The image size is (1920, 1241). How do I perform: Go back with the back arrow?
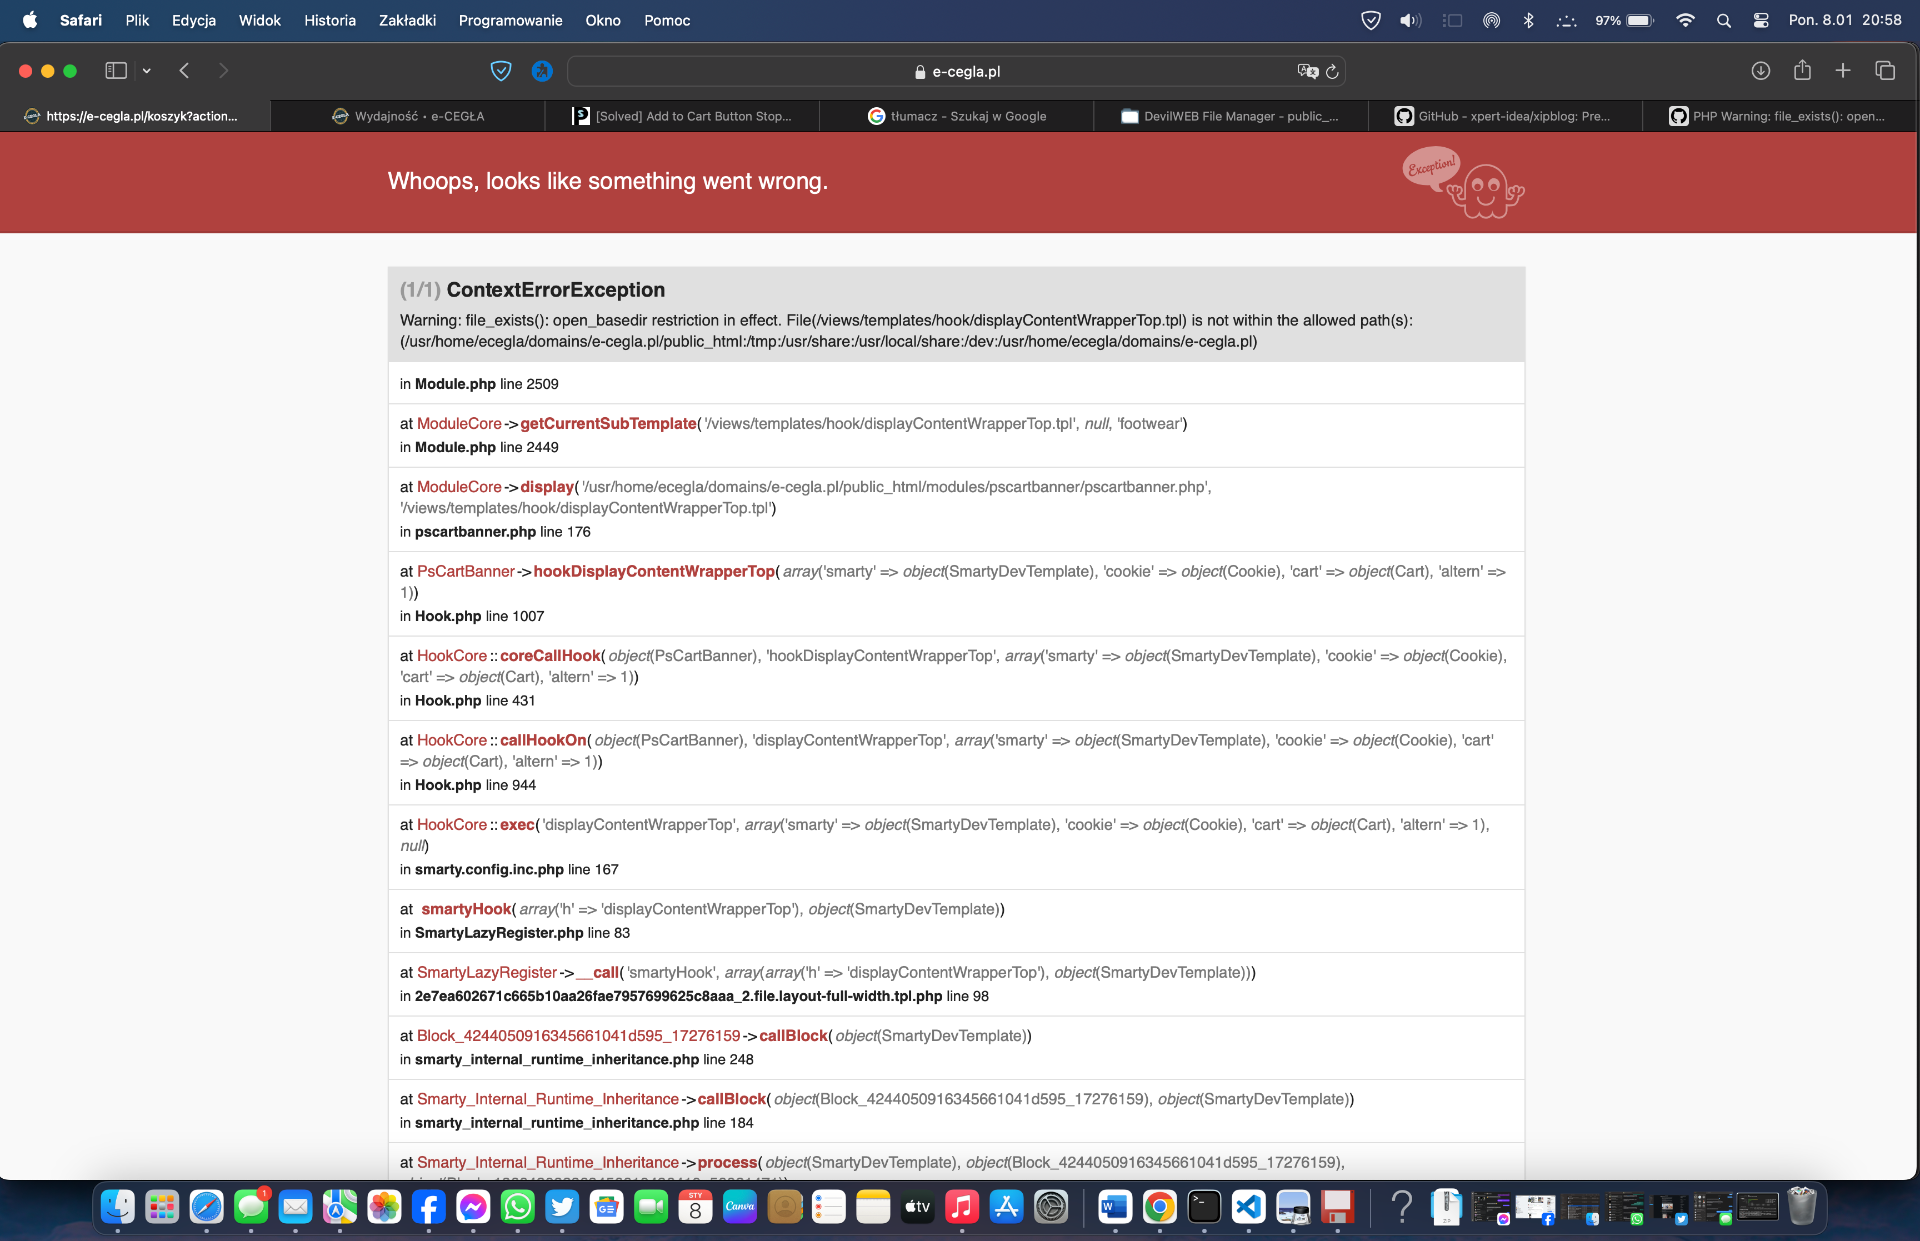pos(184,71)
